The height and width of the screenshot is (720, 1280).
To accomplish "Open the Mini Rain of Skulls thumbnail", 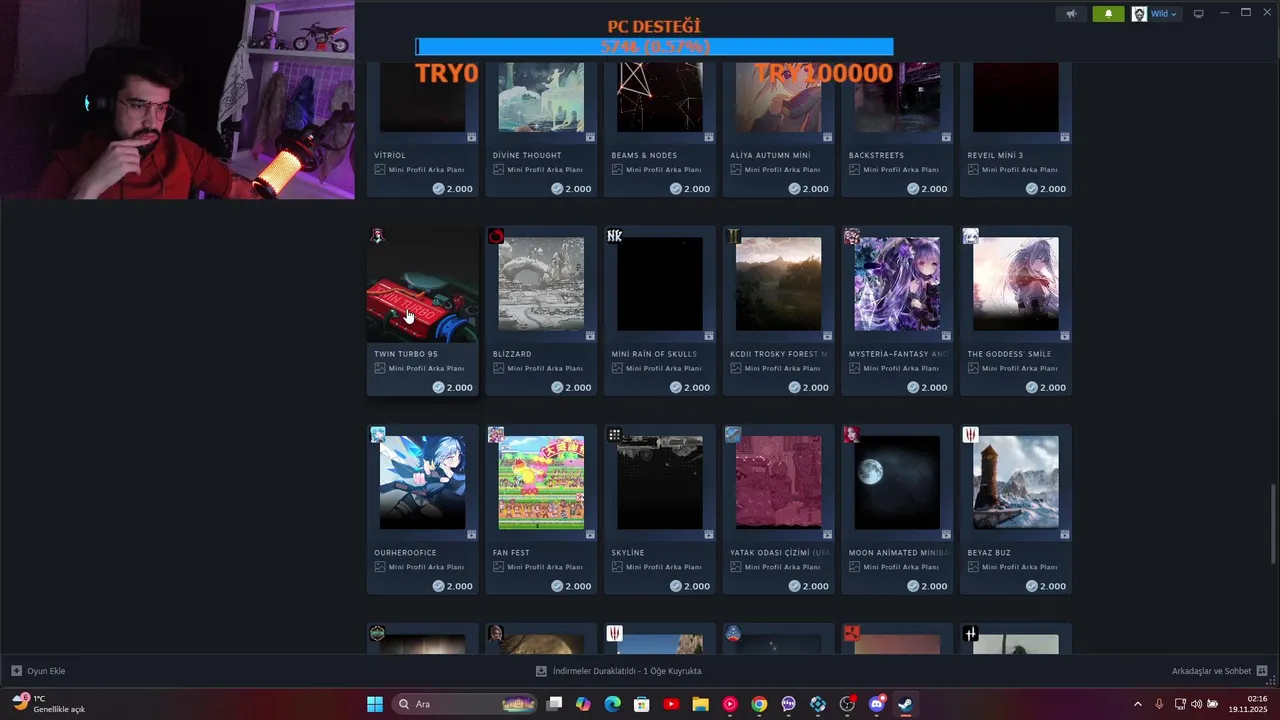I will 660,284.
